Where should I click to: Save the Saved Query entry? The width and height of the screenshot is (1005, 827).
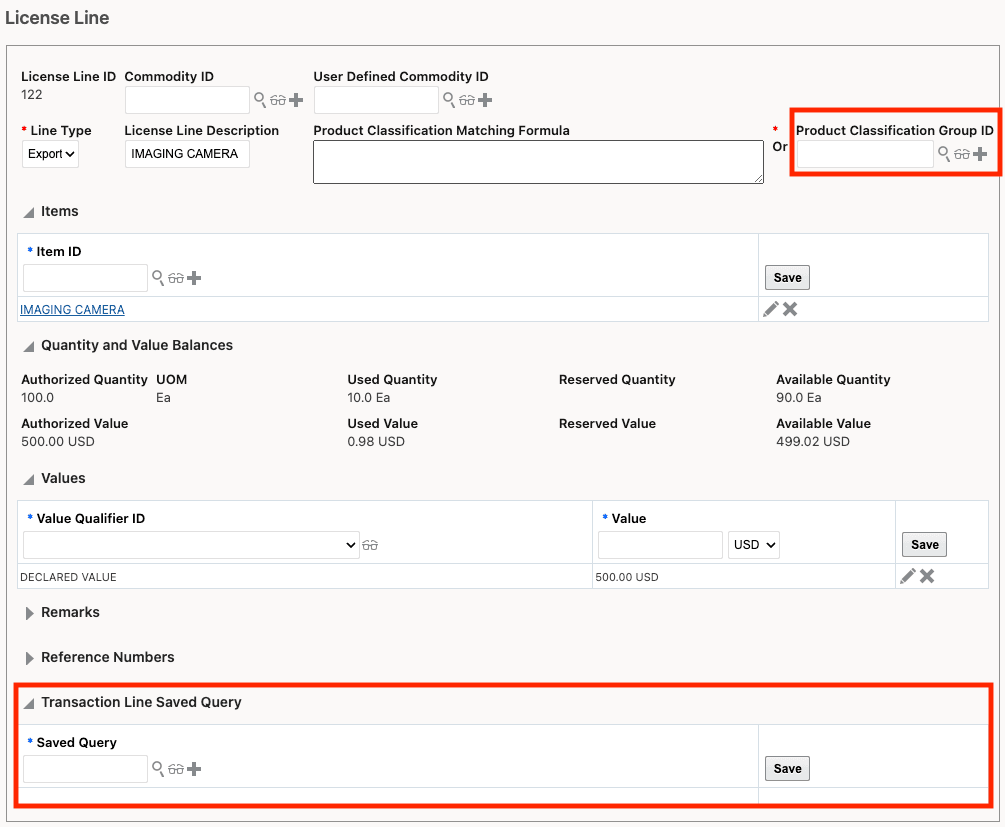click(787, 768)
